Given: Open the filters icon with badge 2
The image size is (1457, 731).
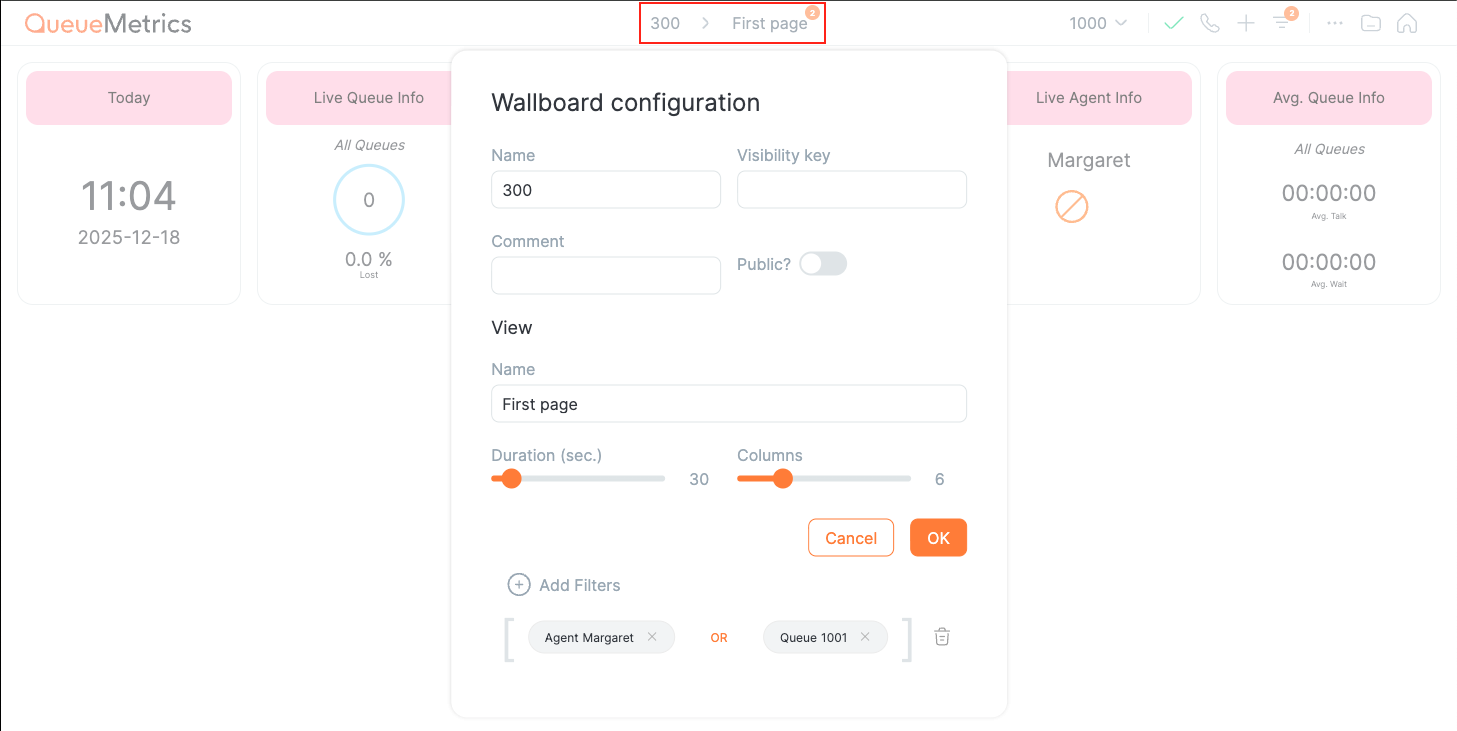Looking at the screenshot, I should 1282,22.
